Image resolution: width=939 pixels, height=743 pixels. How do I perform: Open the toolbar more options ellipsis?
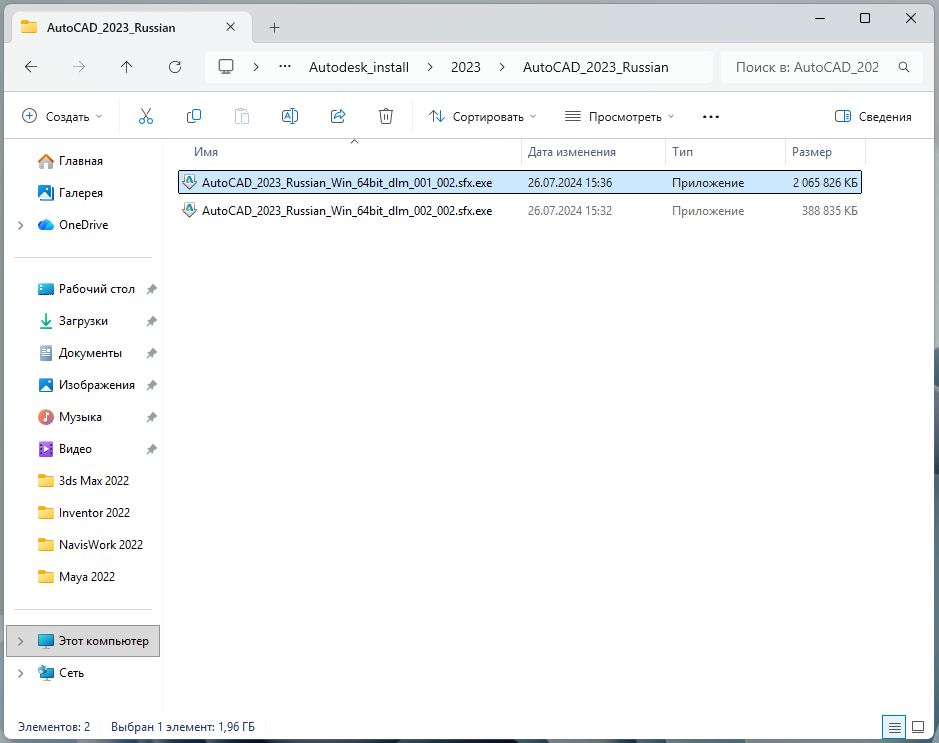[x=711, y=116]
